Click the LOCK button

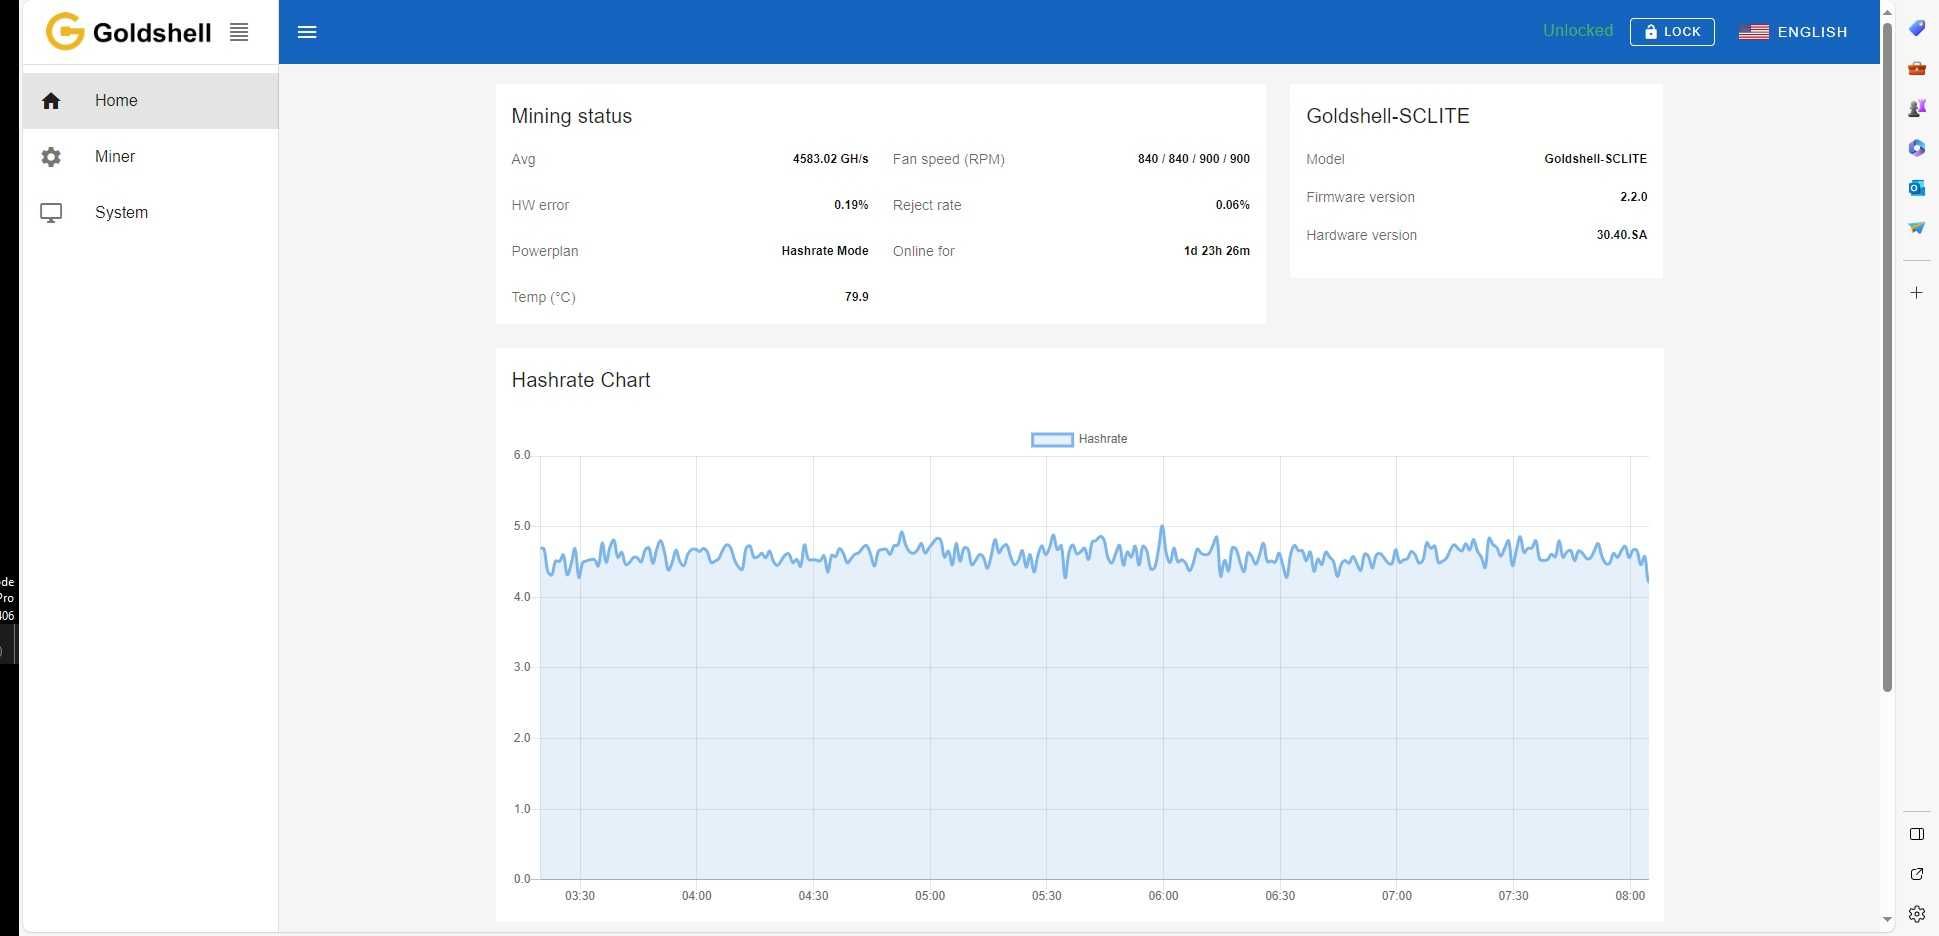pos(1672,32)
